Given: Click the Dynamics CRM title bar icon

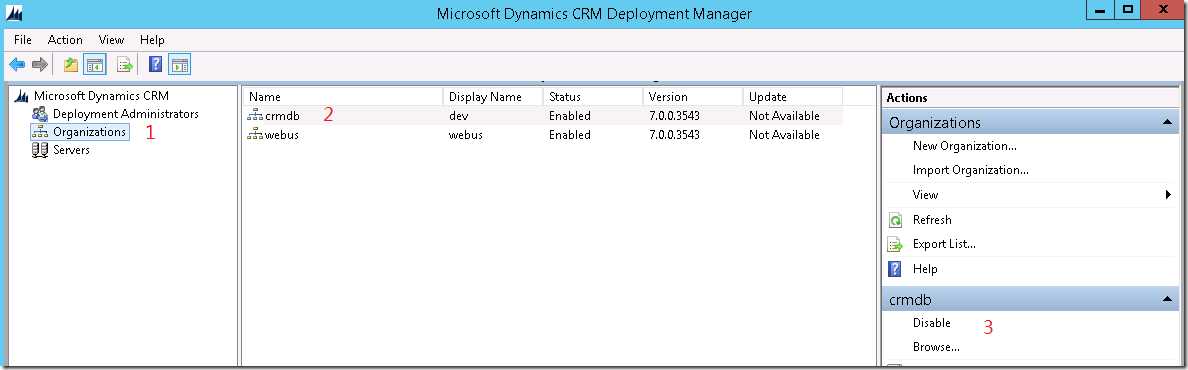Looking at the screenshot, I should pyautogui.click(x=14, y=13).
